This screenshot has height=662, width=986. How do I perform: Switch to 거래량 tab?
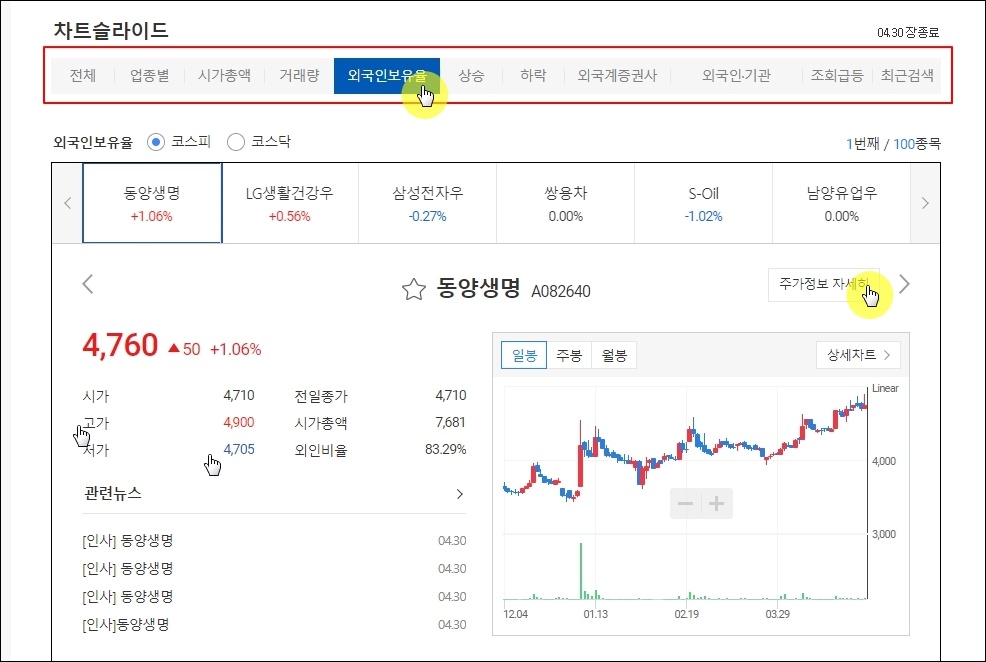(x=299, y=76)
